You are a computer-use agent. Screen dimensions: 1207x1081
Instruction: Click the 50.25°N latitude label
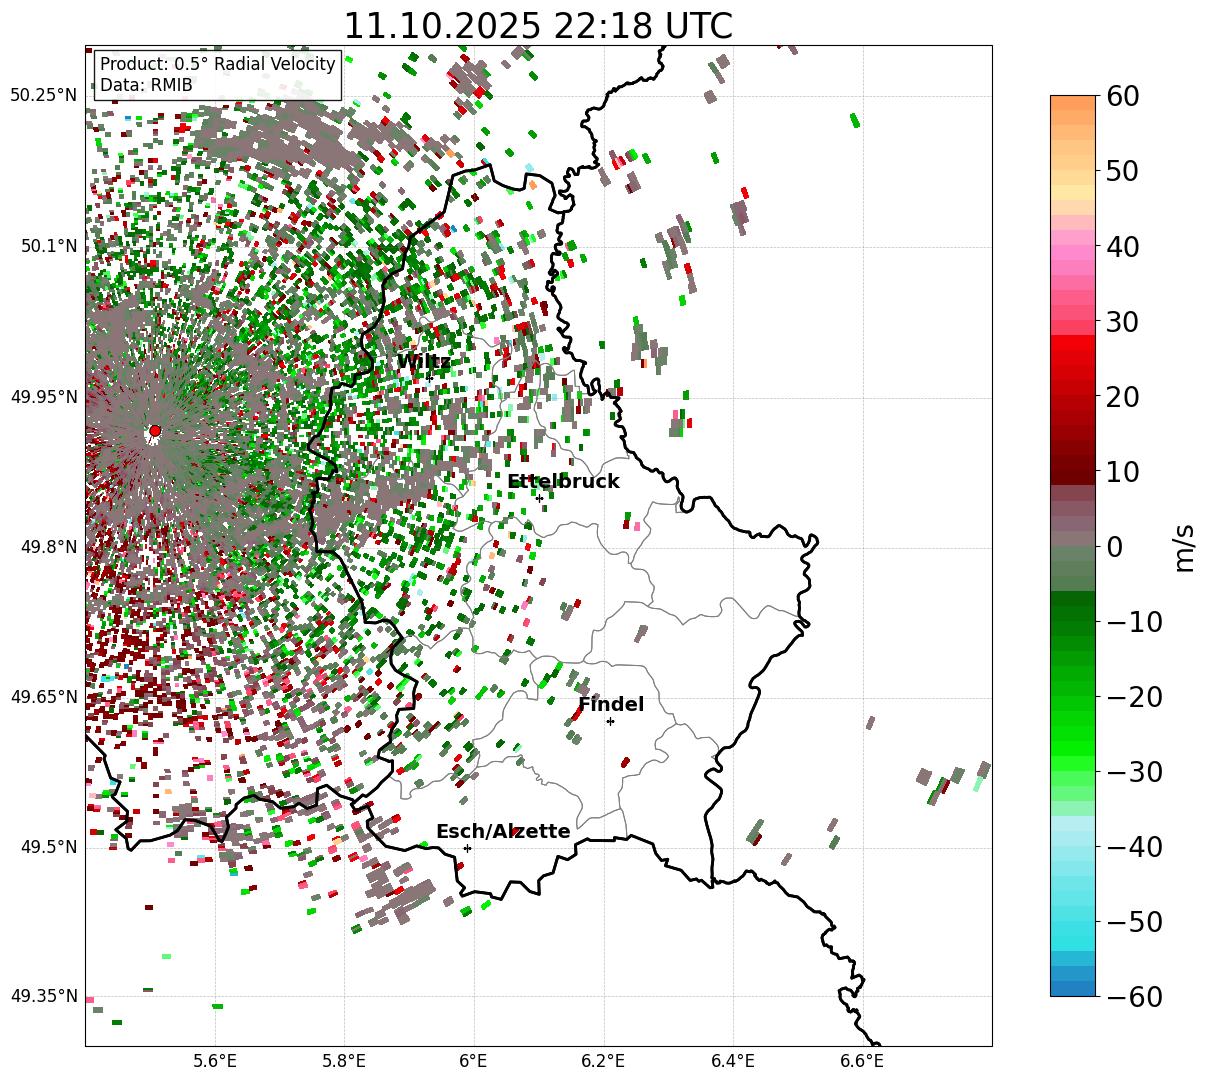[x=43, y=96]
